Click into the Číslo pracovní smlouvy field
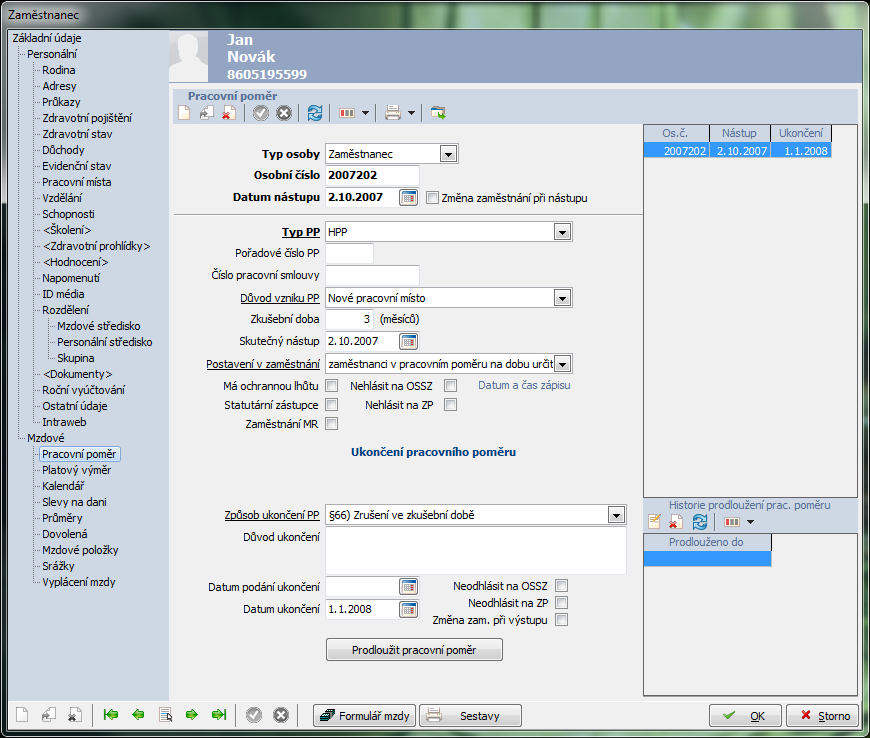The height and width of the screenshot is (738, 870). [372, 276]
